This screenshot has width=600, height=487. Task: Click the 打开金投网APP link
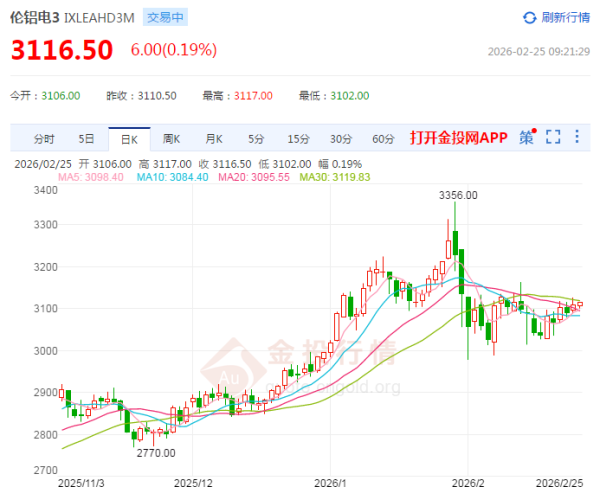(458, 137)
